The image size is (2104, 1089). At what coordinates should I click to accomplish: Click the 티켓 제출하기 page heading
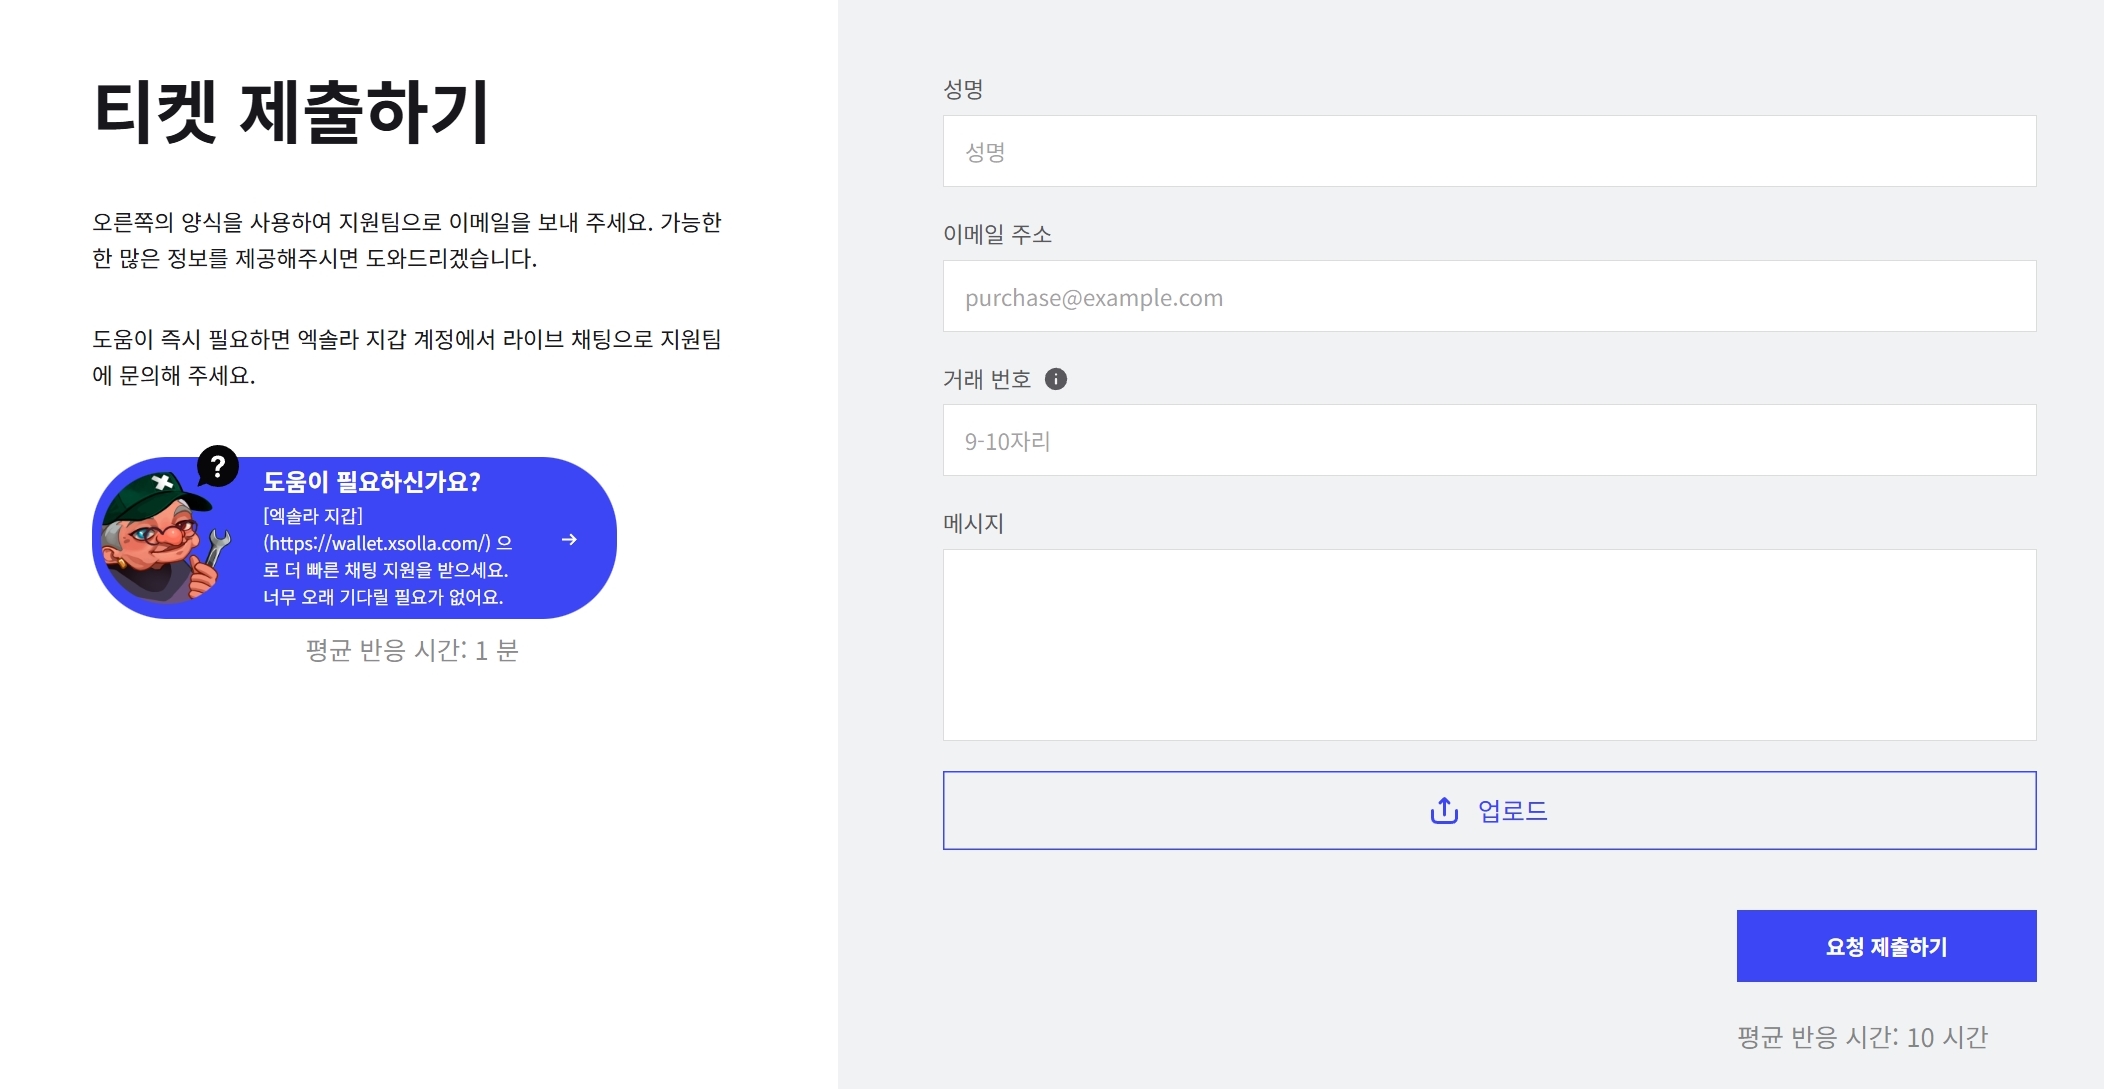(291, 111)
